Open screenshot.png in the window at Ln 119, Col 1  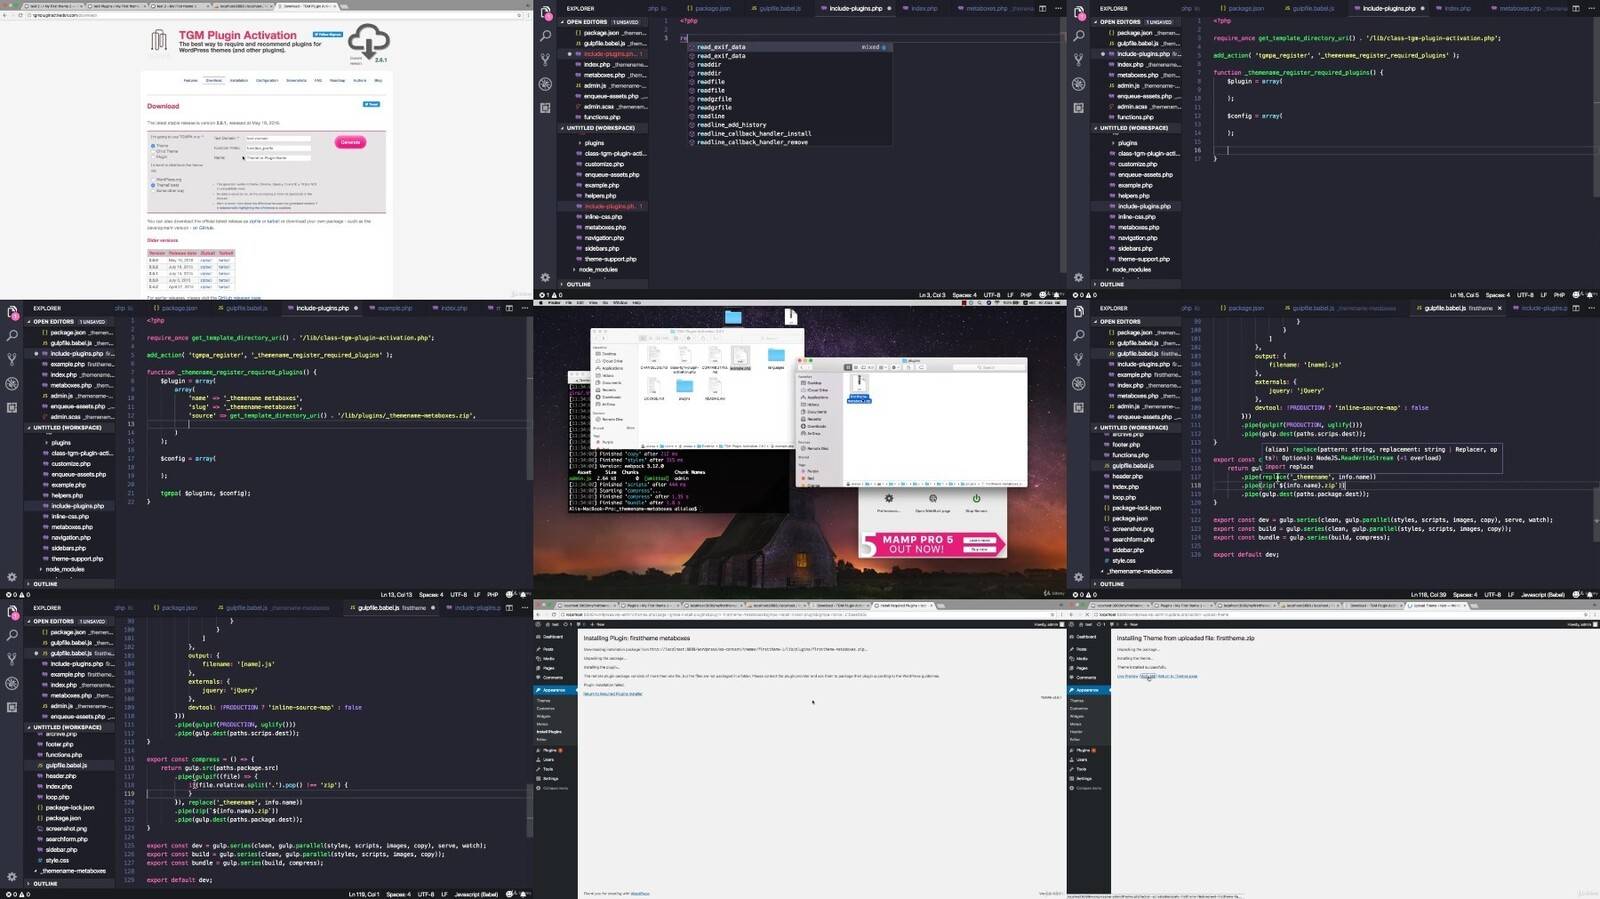(66, 828)
